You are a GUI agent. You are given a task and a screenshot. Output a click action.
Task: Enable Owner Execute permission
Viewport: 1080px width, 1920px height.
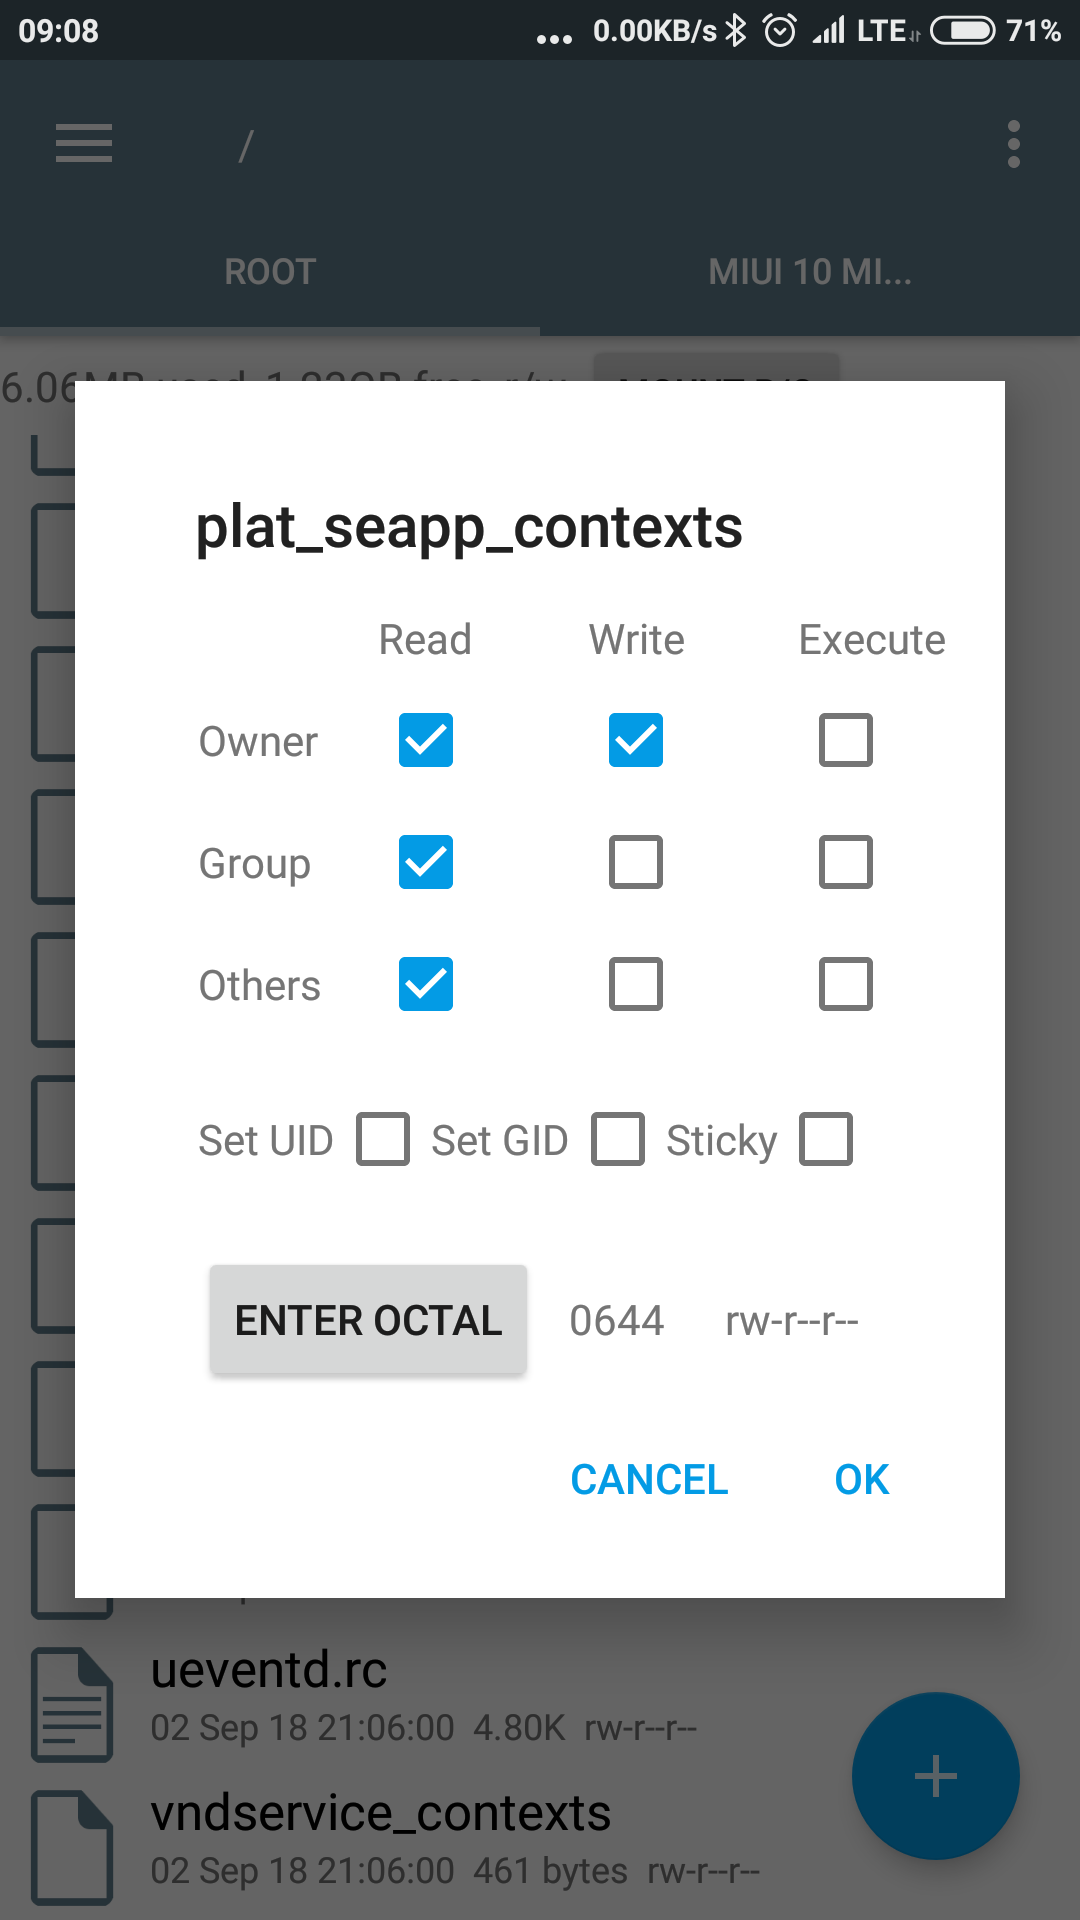pyautogui.click(x=846, y=740)
